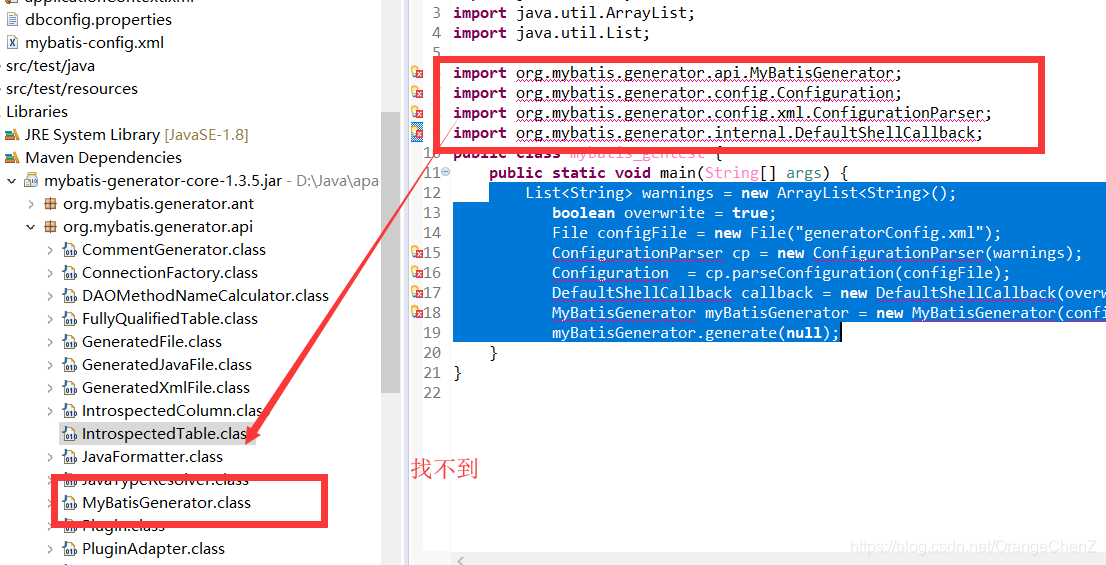Expand ConnectionFactory.class

49,273
